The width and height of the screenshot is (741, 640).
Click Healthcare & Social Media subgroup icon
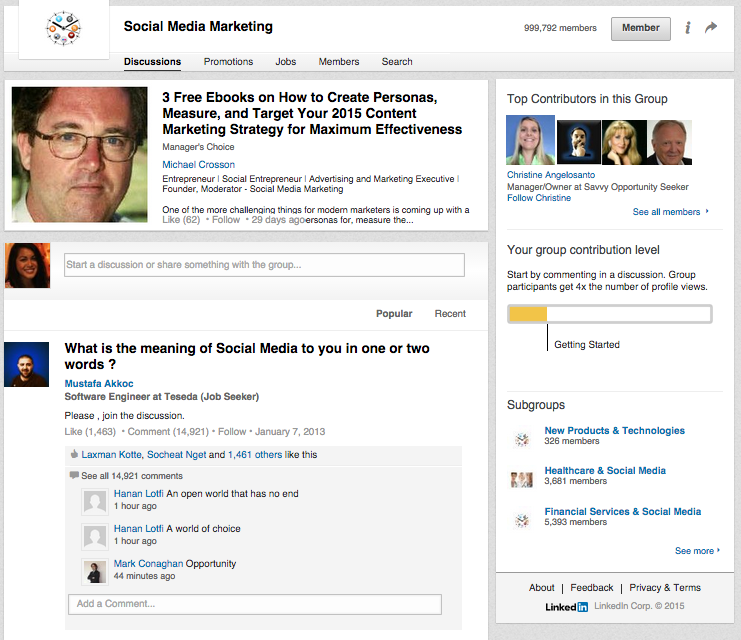522,480
